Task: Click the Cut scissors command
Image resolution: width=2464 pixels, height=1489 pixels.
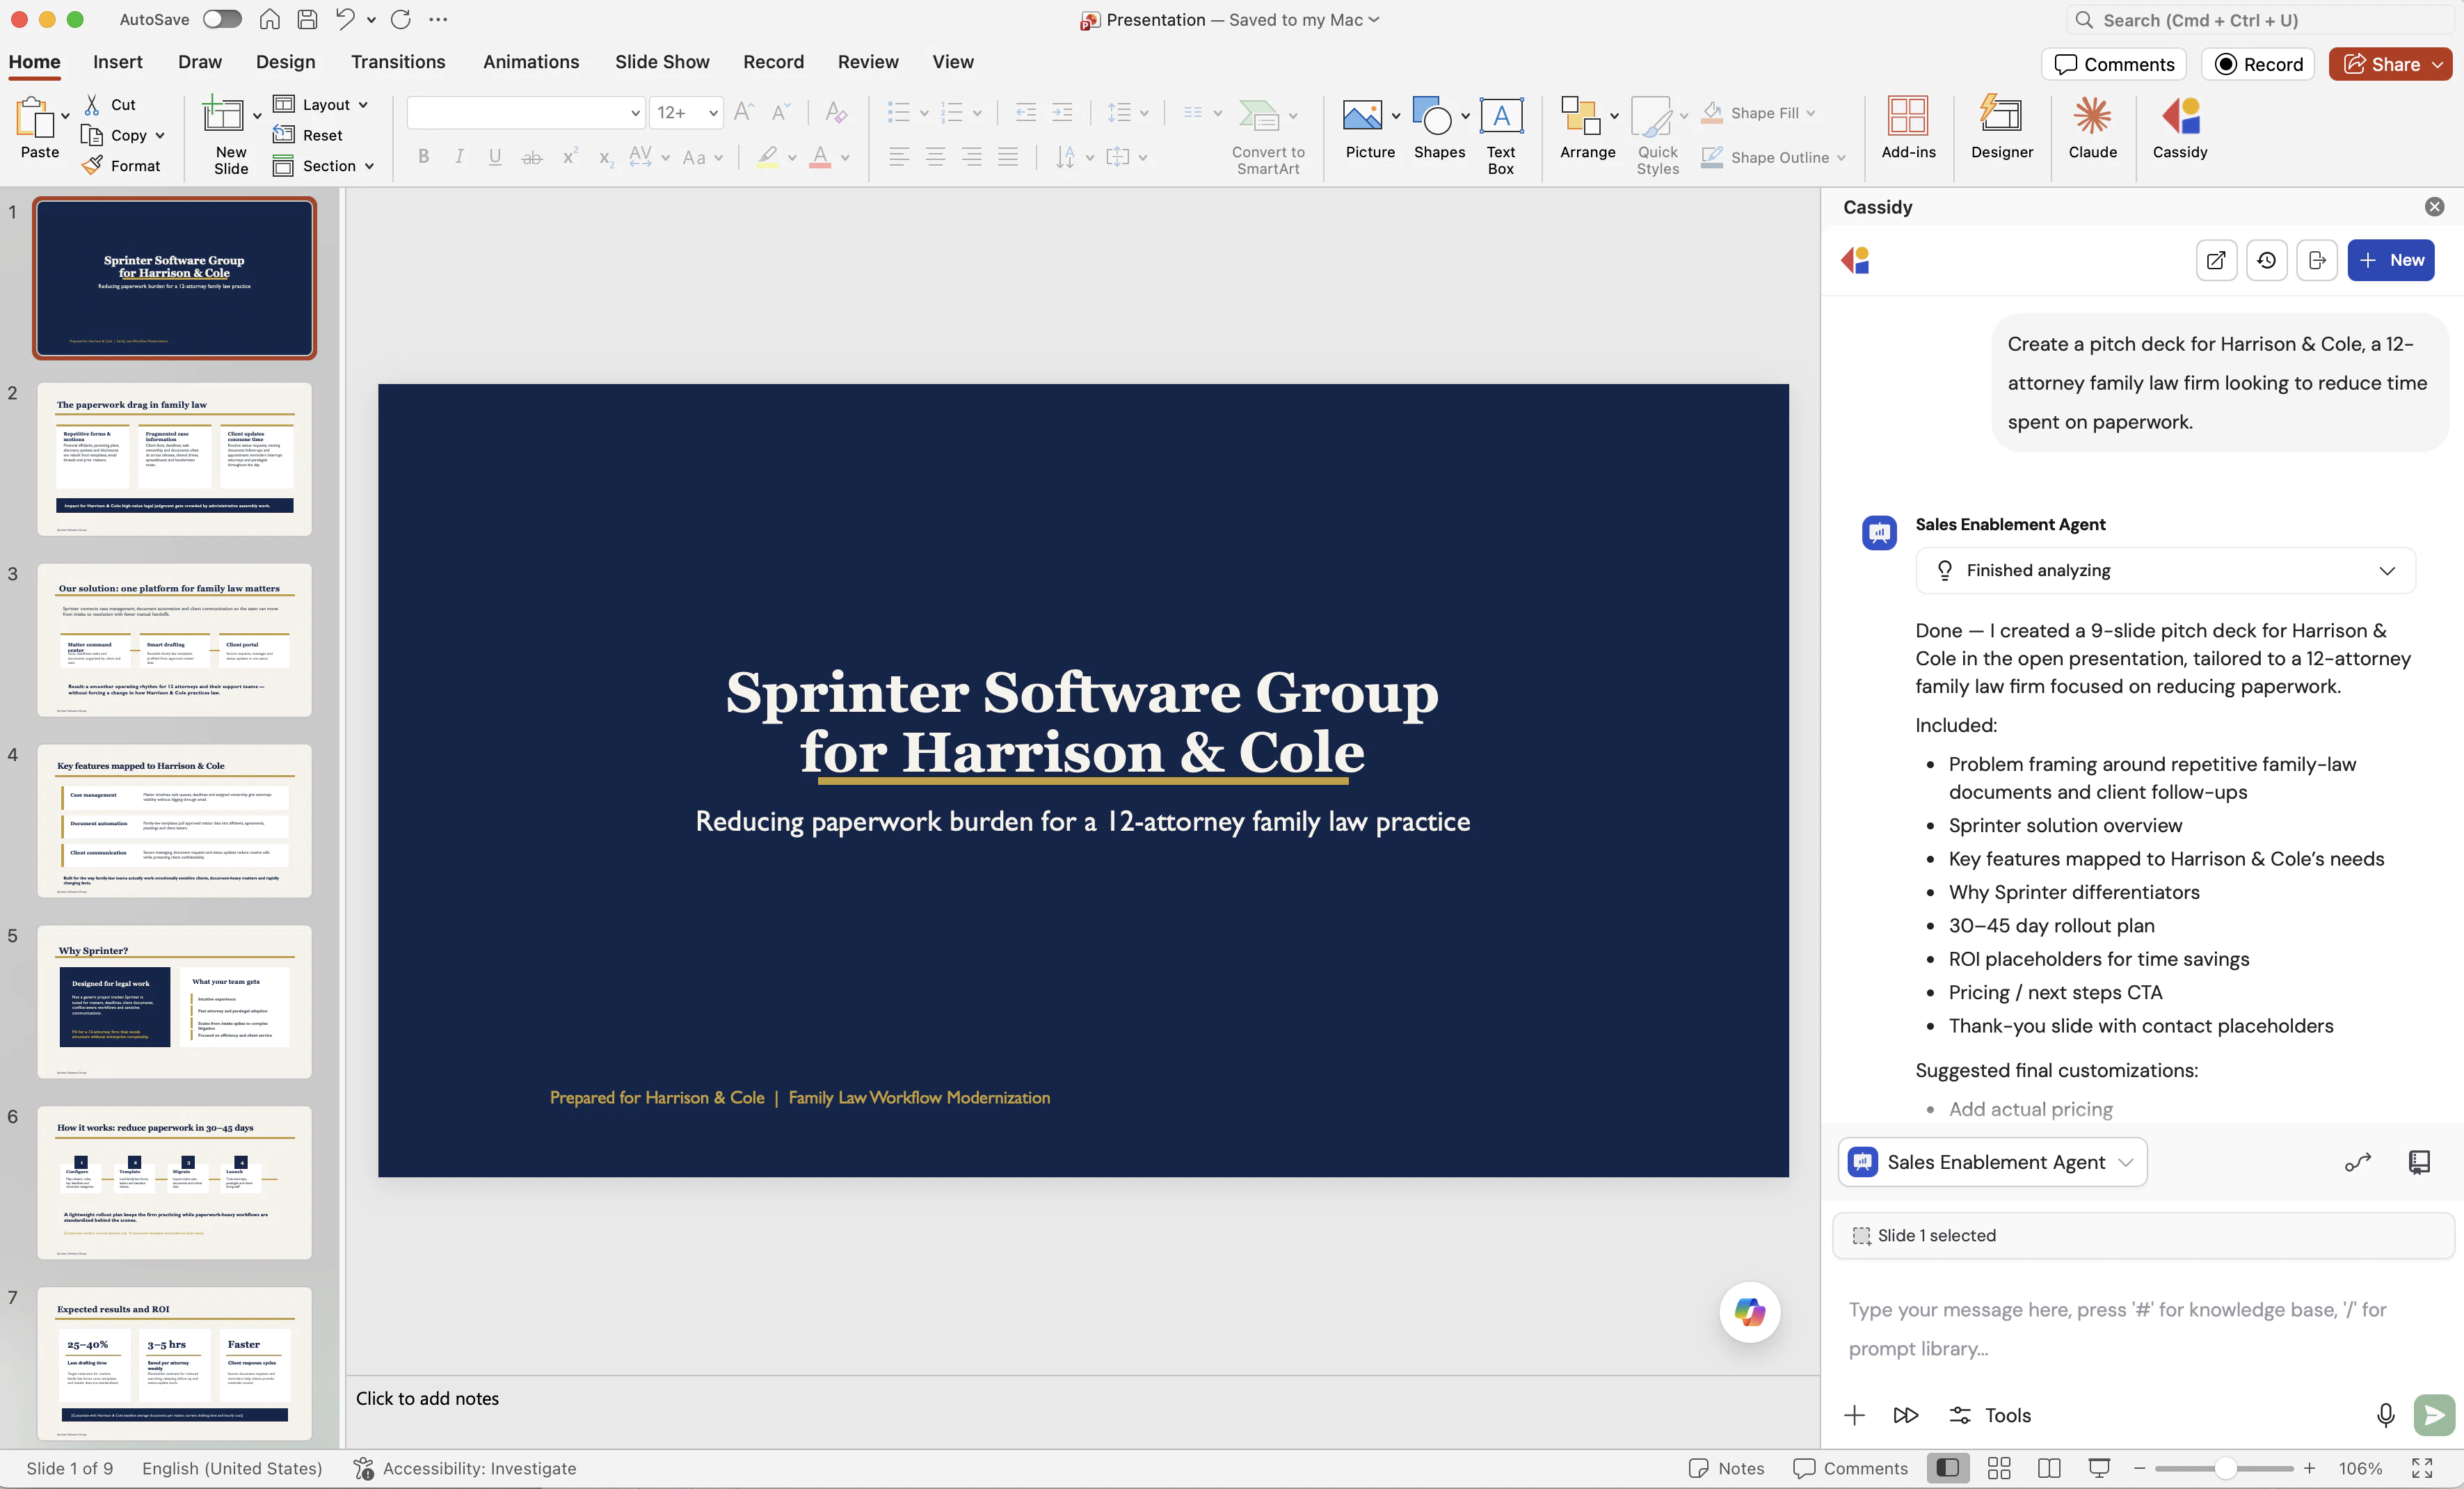Action: pyautogui.click(x=110, y=104)
